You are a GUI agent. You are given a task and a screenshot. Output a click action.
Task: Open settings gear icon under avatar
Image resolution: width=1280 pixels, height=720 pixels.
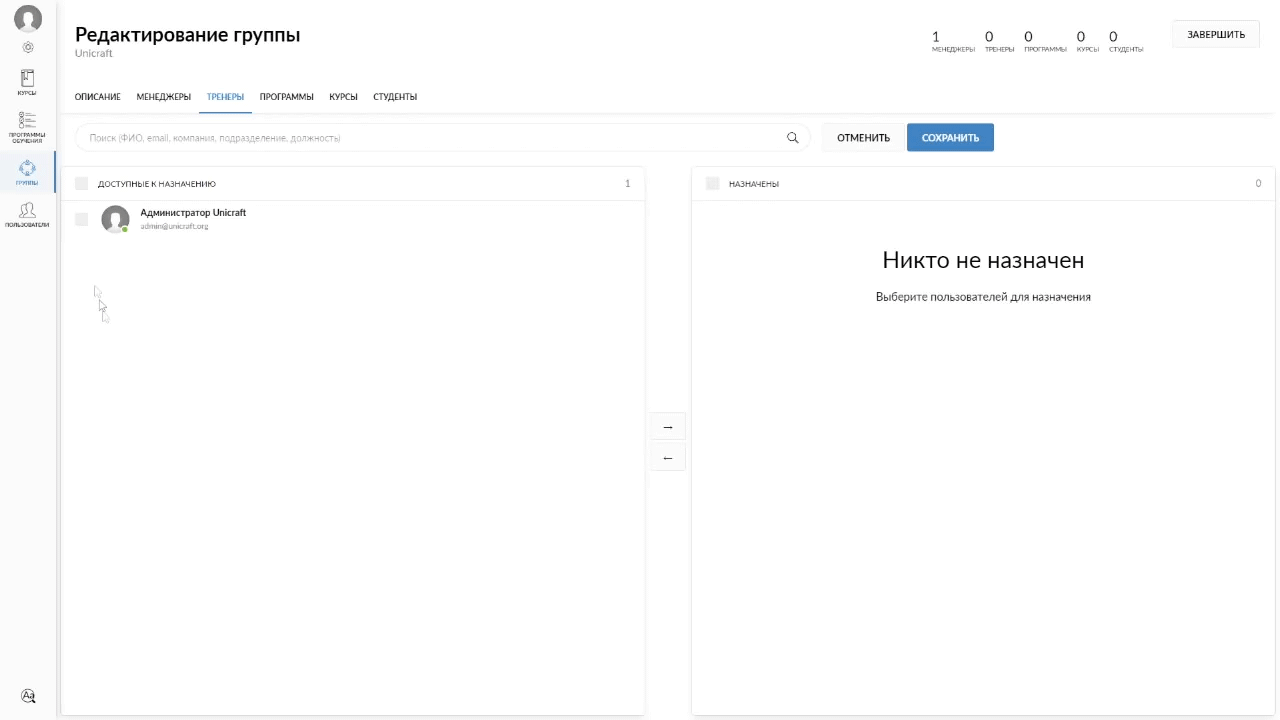coord(28,47)
